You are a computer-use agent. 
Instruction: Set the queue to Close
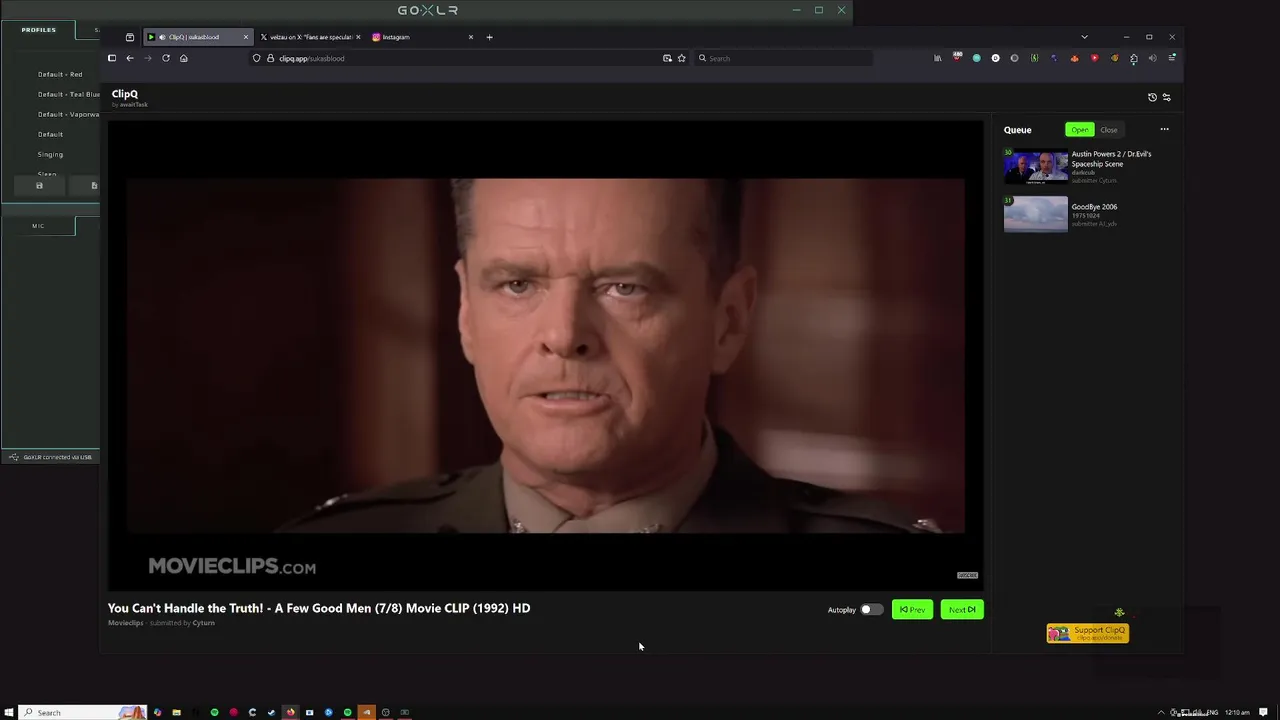tap(1109, 130)
